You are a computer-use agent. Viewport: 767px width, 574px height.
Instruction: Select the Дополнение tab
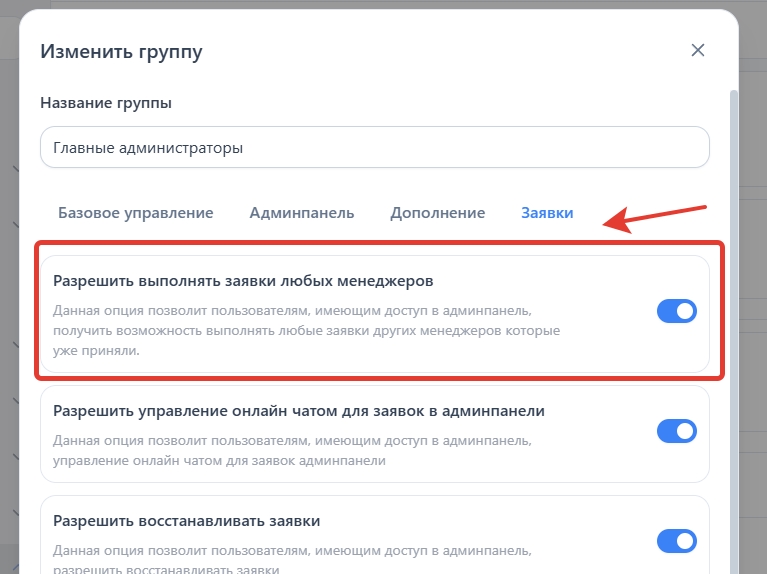(437, 213)
